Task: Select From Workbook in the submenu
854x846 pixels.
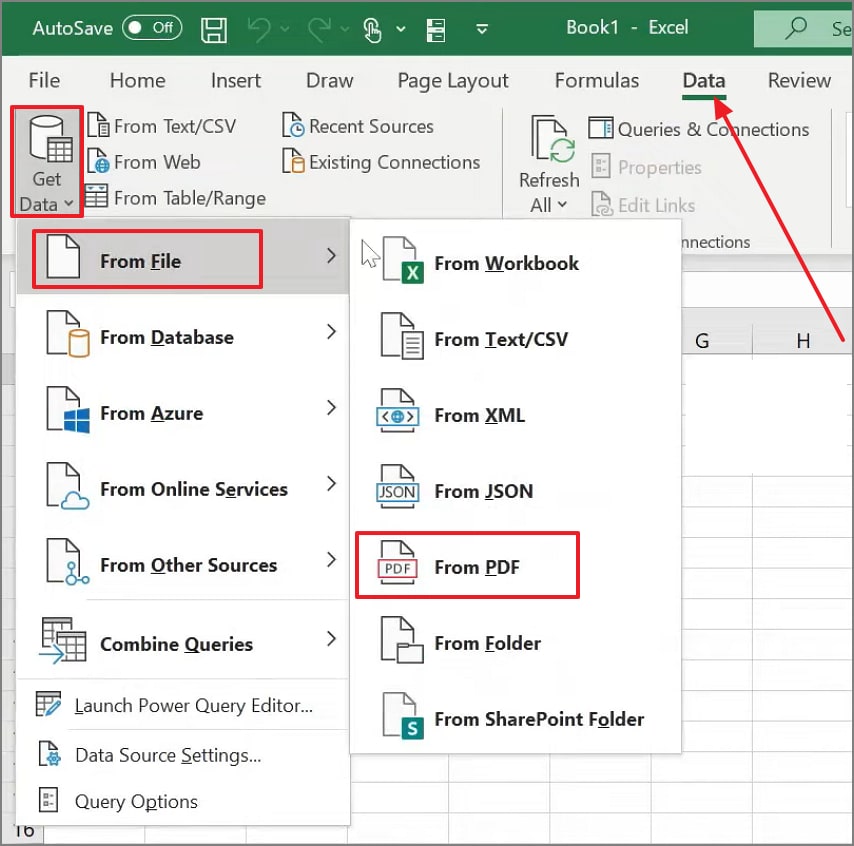Action: [x=506, y=263]
